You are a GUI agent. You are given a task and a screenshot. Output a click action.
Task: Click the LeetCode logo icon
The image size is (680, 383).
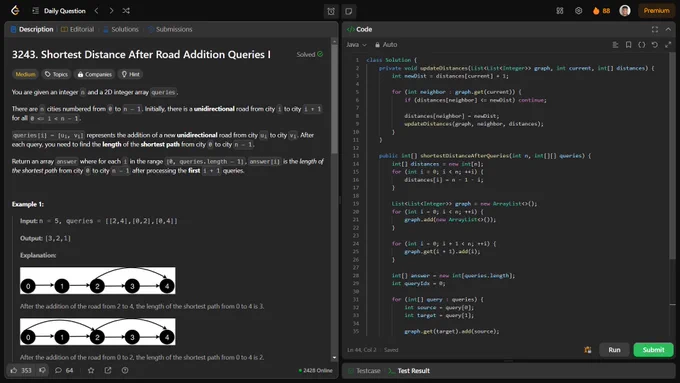(15, 10)
